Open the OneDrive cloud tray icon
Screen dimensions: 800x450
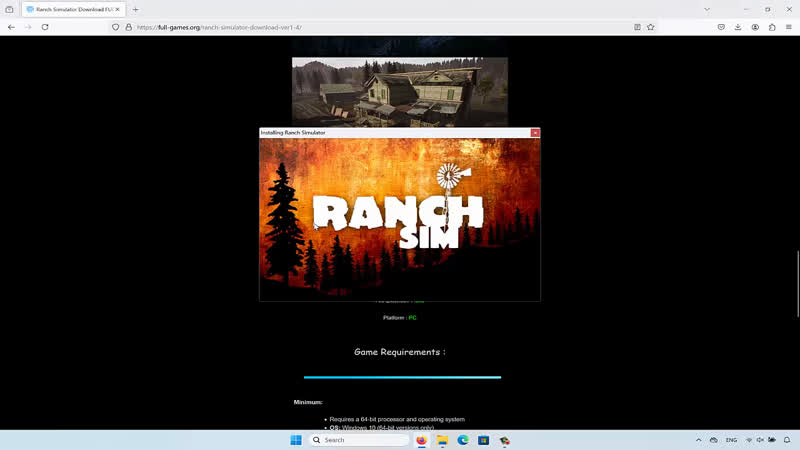coord(713,440)
